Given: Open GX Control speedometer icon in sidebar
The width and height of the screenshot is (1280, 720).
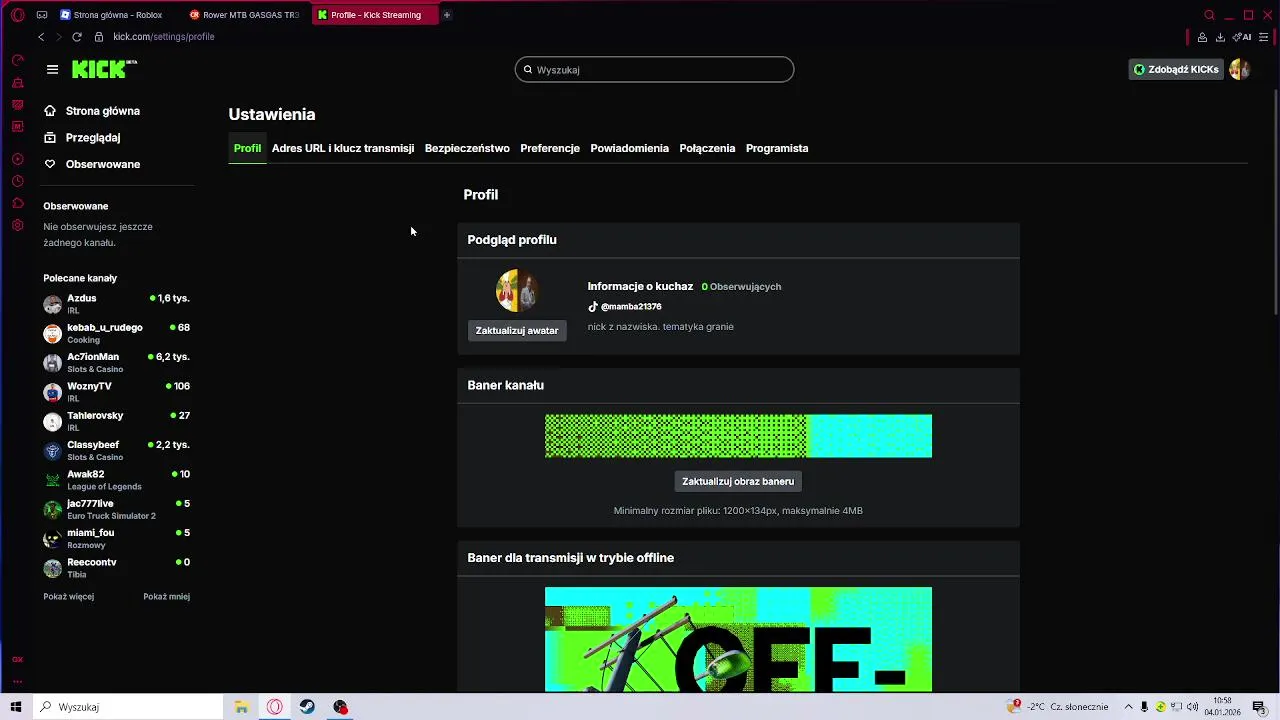Looking at the screenshot, I should pyautogui.click(x=17, y=60).
